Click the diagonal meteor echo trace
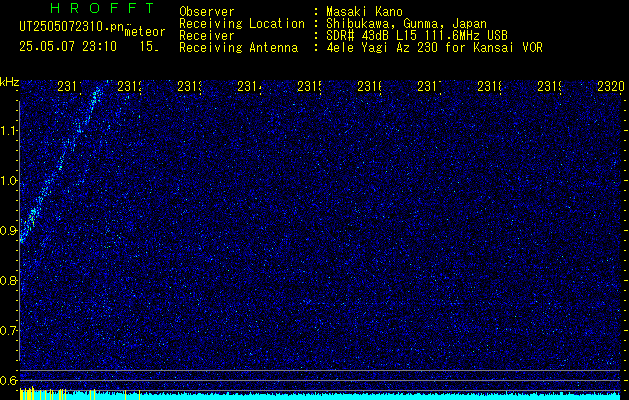 point(60,164)
